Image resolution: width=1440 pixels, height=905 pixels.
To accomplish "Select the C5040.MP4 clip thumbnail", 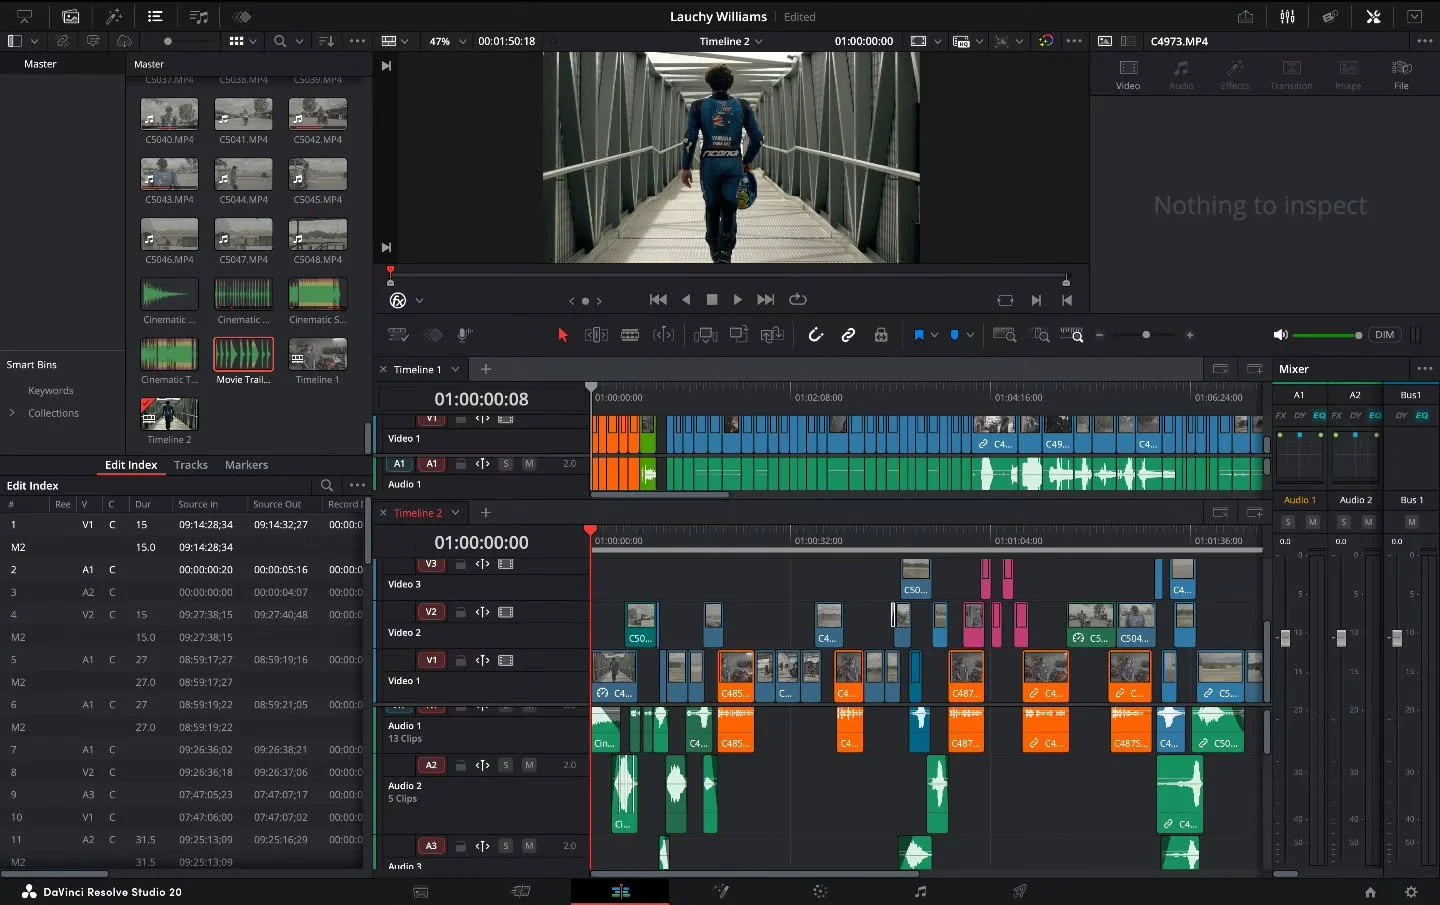I will click(x=168, y=112).
